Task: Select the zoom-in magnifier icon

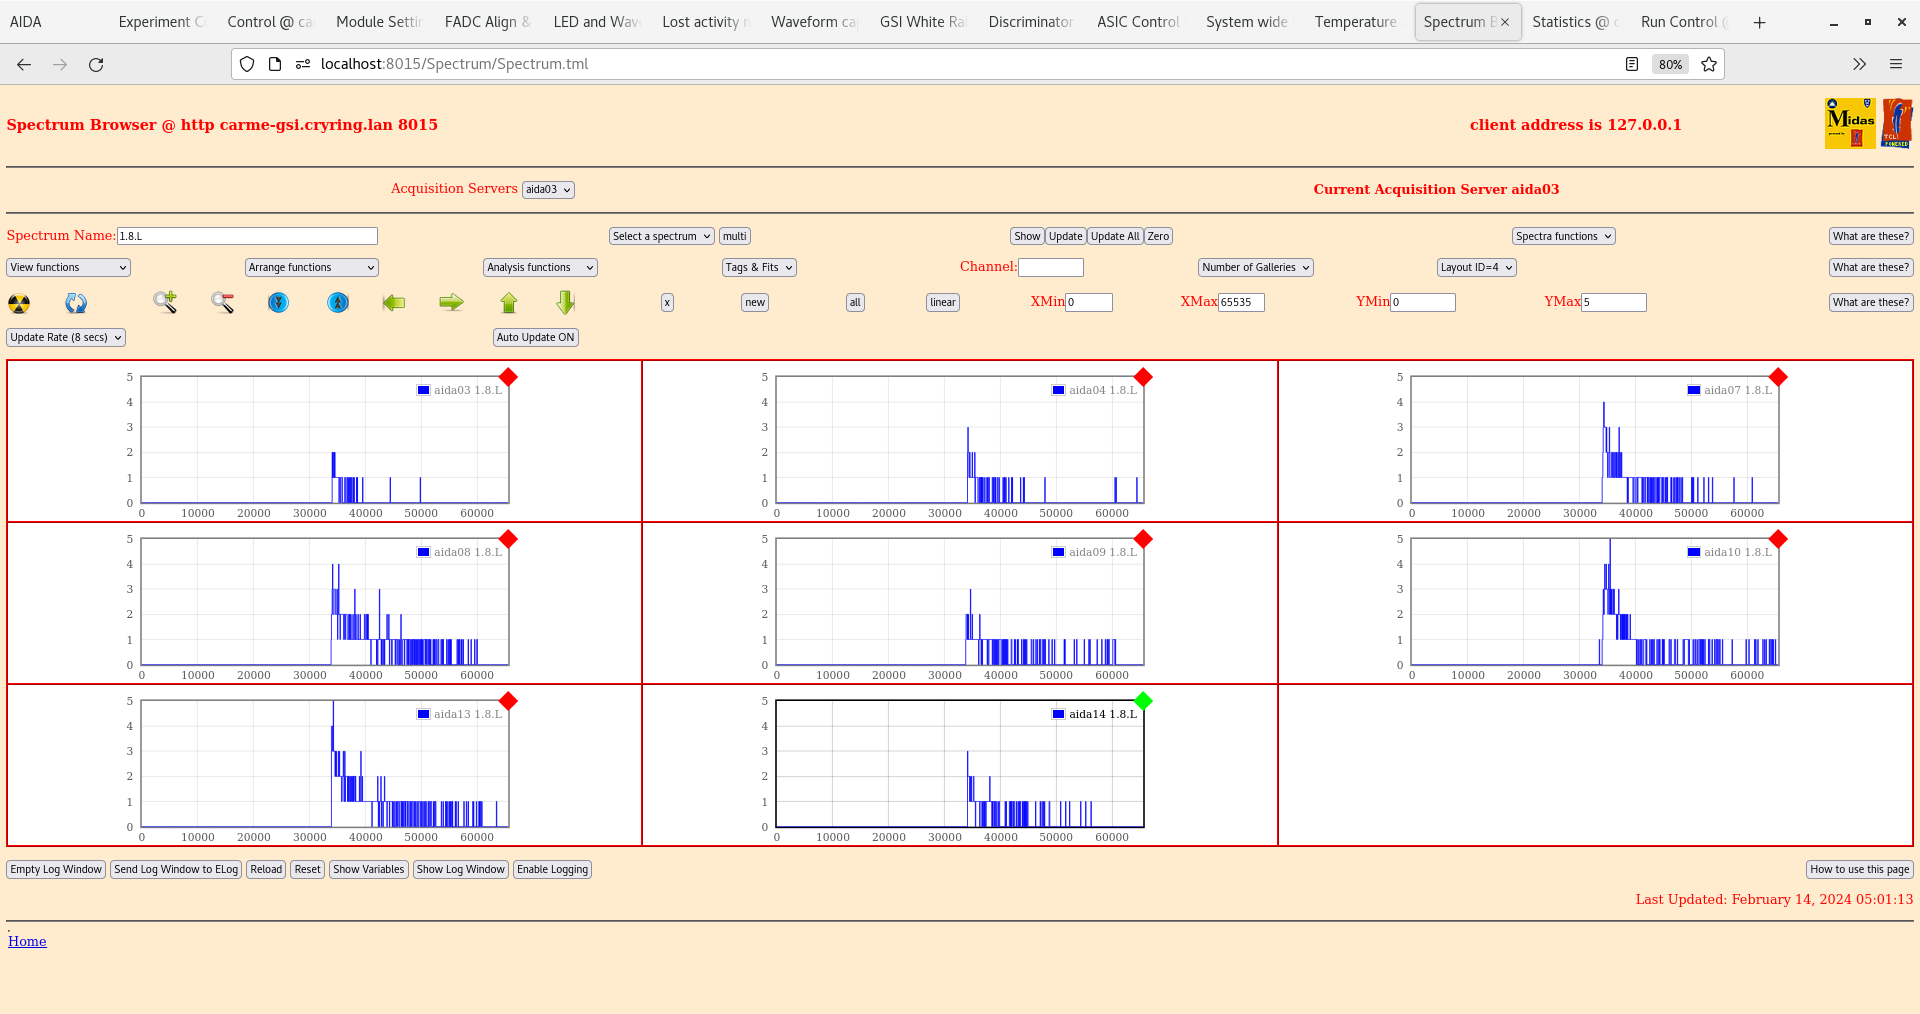Action: [x=165, y=302]
